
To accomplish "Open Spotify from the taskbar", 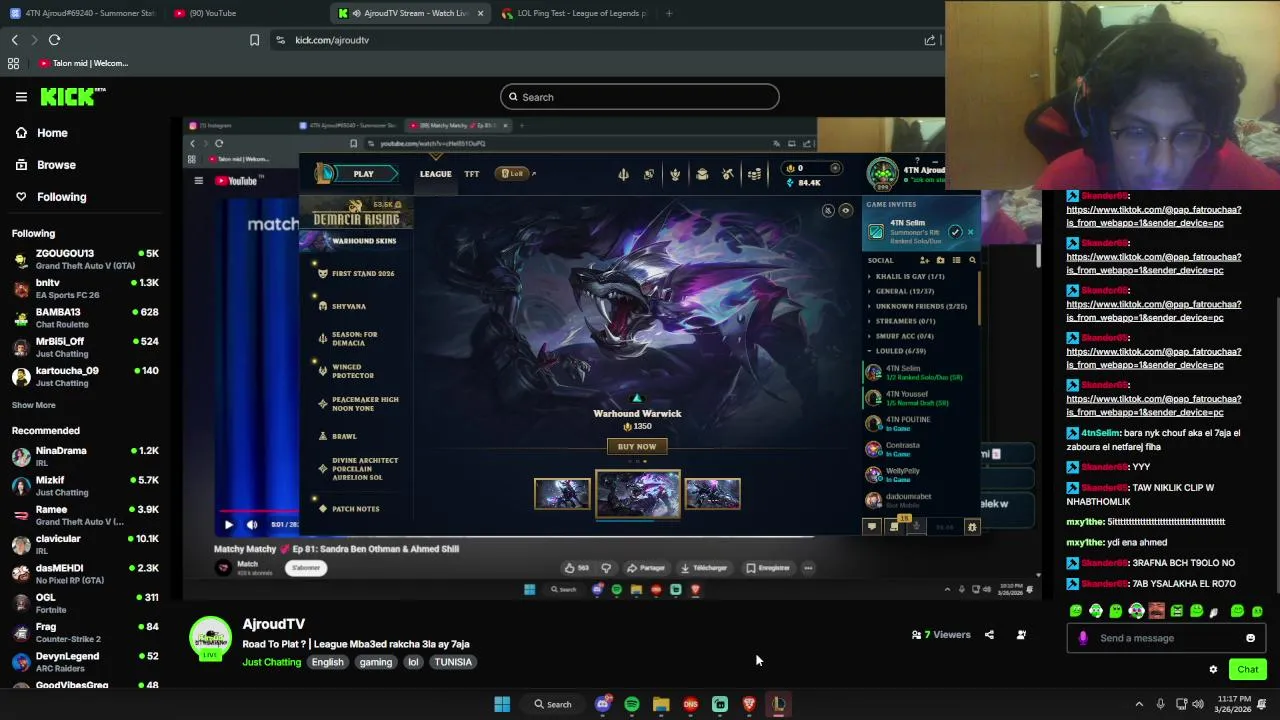I will pyautogui.click(x=632, y=704).
